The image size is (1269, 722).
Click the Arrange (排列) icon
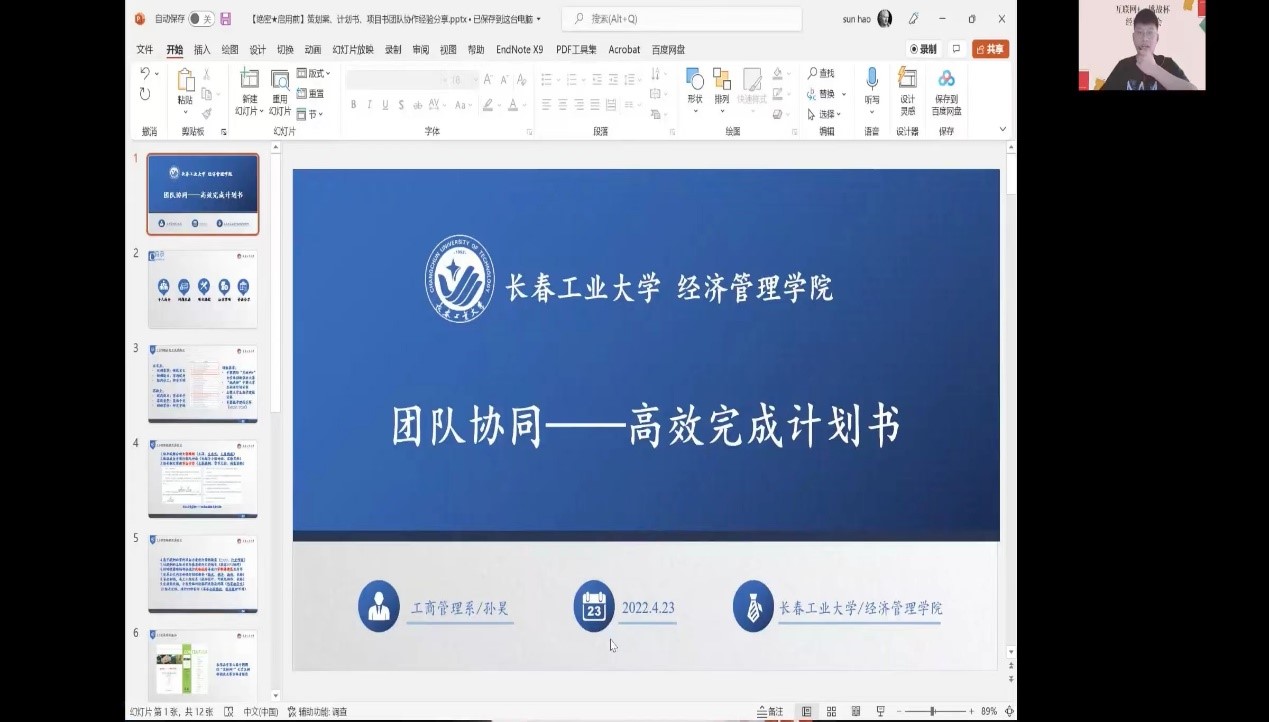click(721, 80)
